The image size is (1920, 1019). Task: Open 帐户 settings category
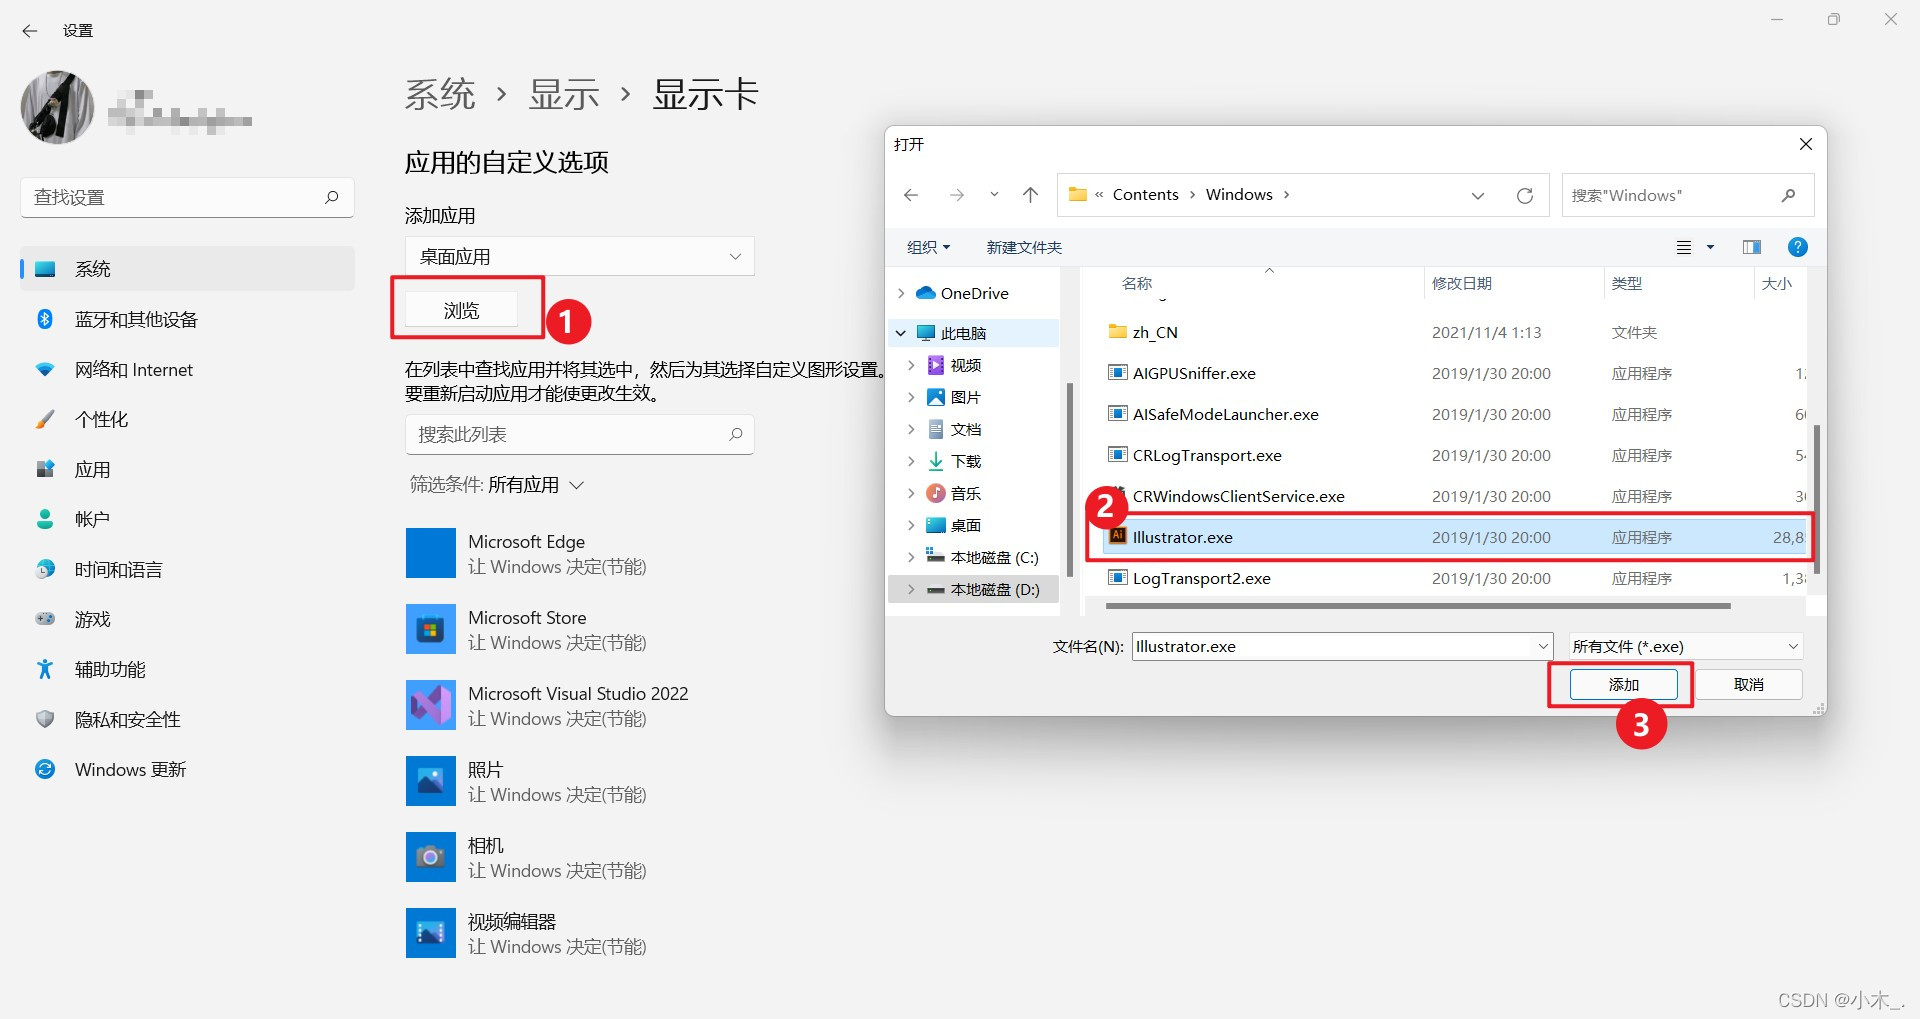click(x=188, y=519)
